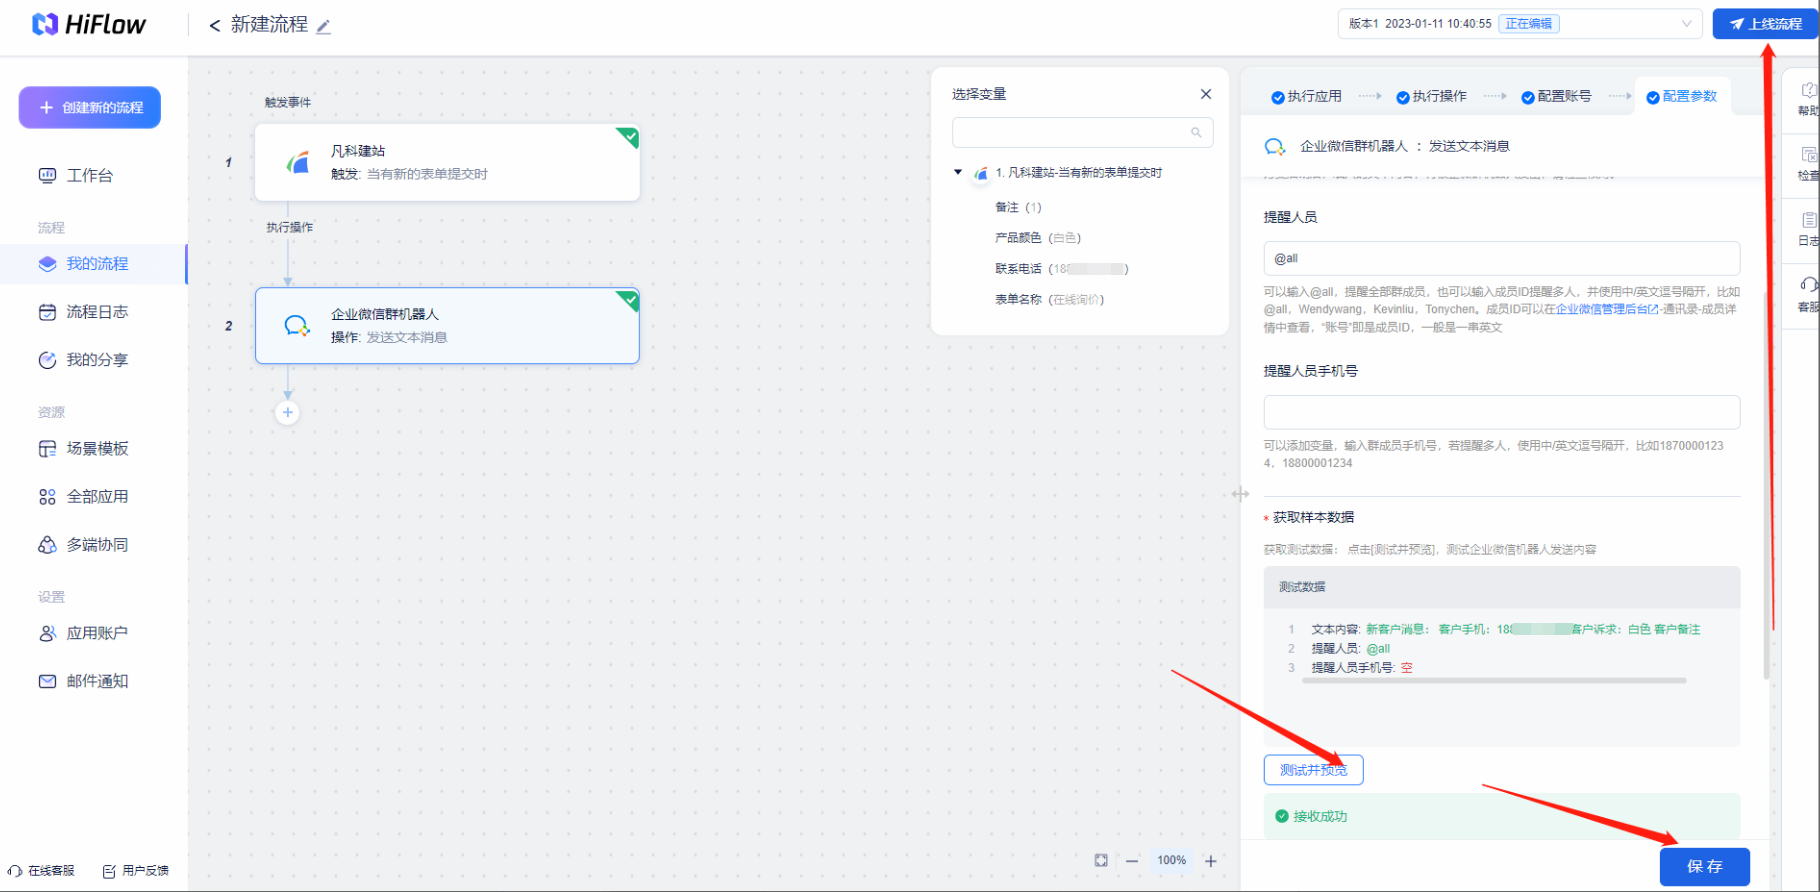Collapse the 凡科建站-当有新的表单提交时 variable group
Screen dimensions: 1820x892
(958, 172)
